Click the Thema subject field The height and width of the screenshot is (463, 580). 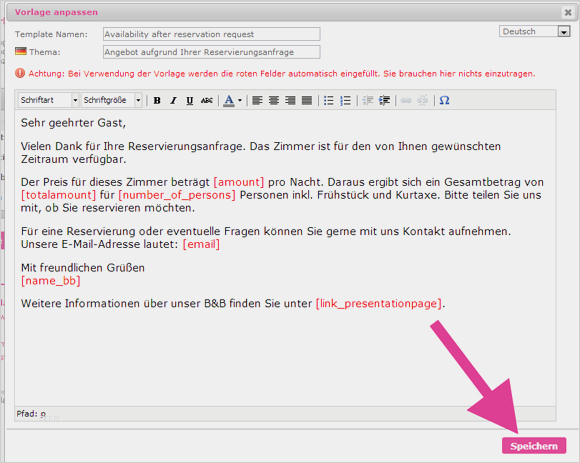pyautogui.click(x=212, y=52)
